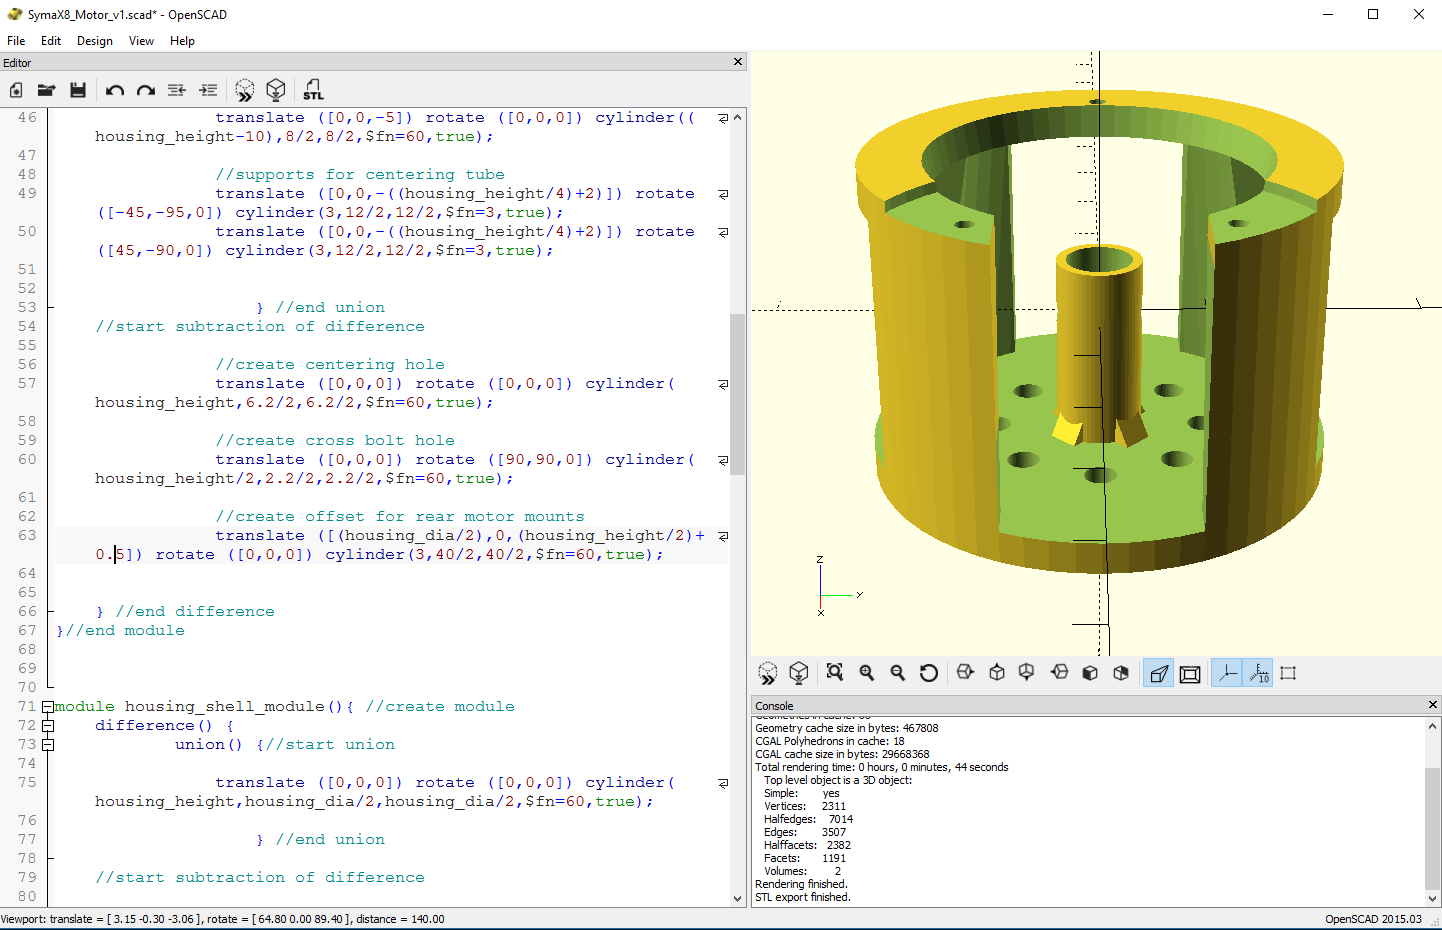Run Preview from the editor toolbar
The image size is (1442, 930).
245,90
